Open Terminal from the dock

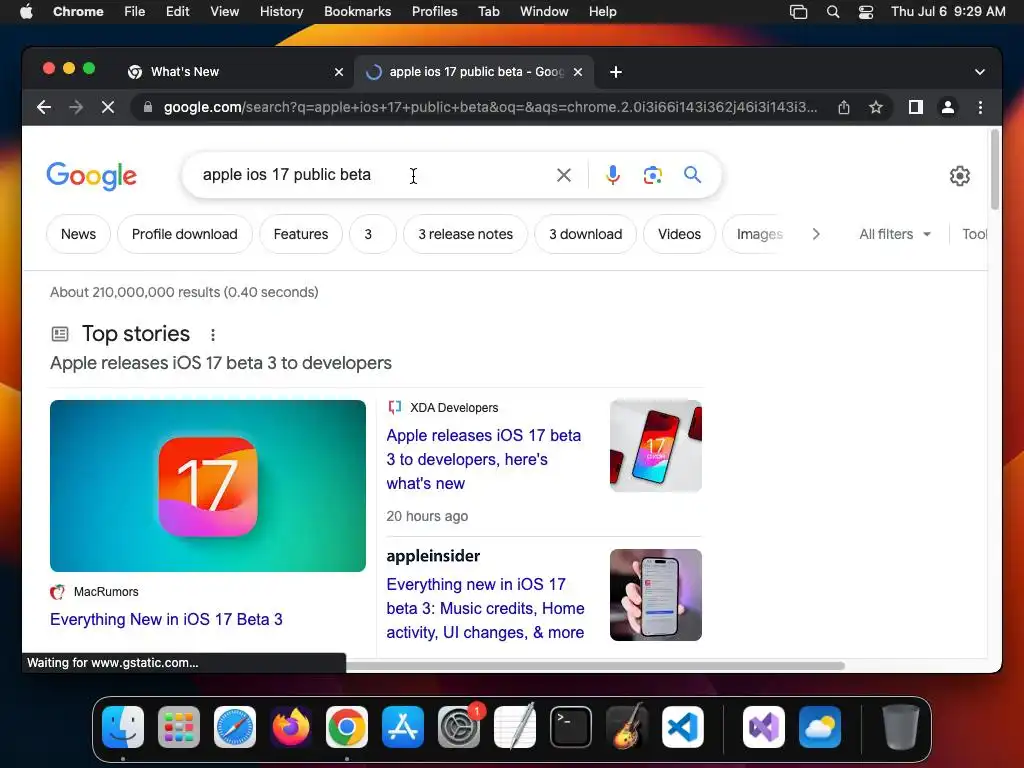point(571,727)
